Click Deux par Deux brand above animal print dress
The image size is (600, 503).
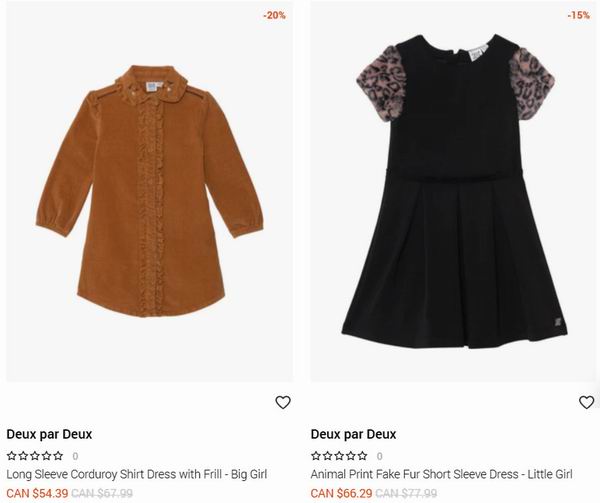[354, 435]
